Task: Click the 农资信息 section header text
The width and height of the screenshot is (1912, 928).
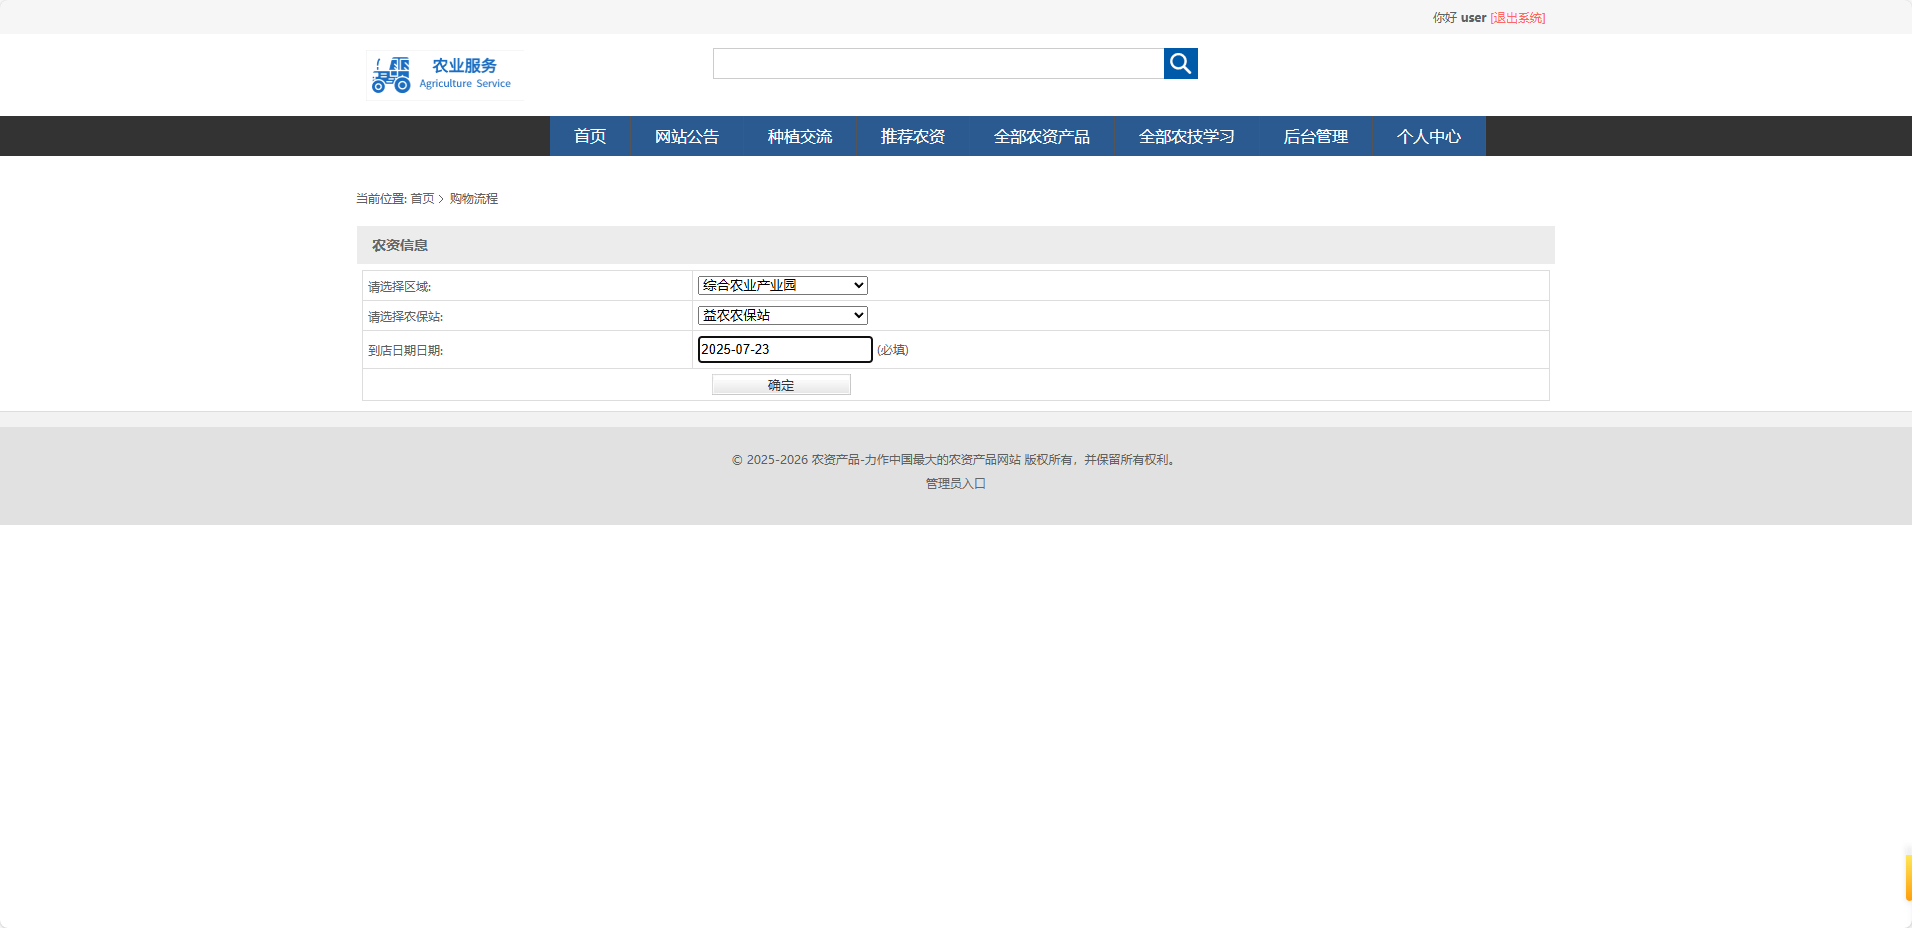Action: point(400,245)
